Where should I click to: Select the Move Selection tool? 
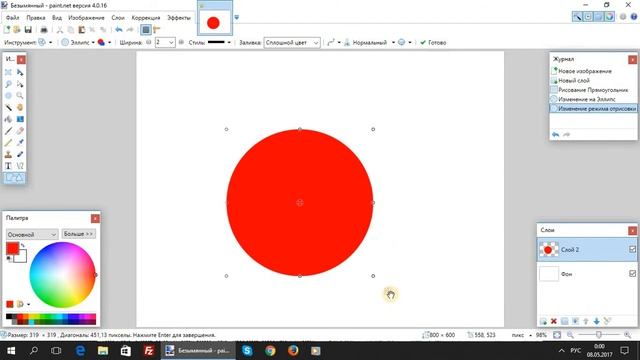click(x=20, y=84)
